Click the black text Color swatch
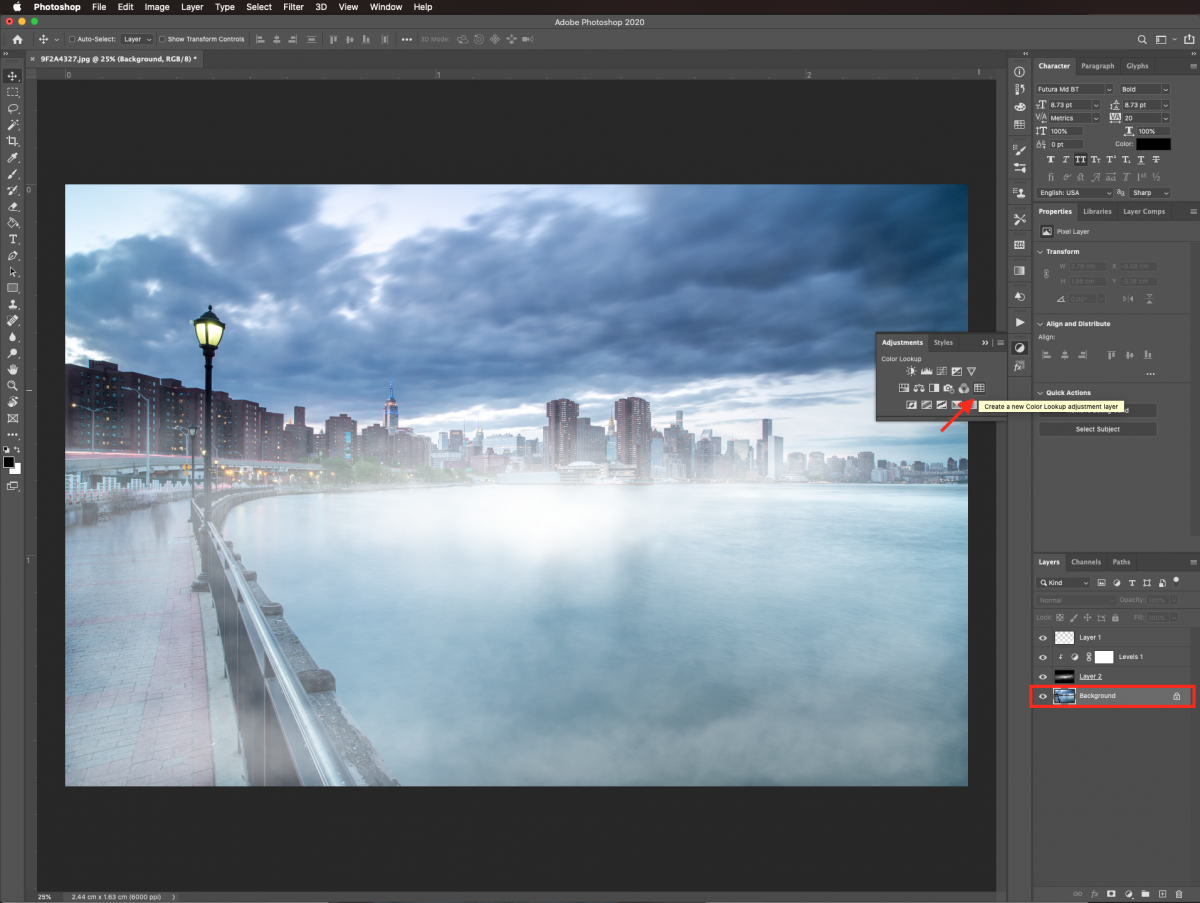 pos(1153,144)
